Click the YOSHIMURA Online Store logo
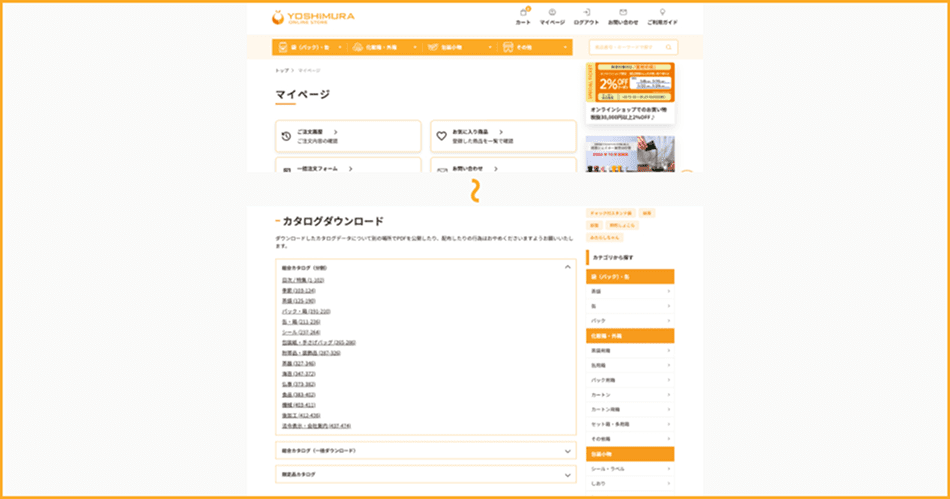950x499 pixels. pyautogui.click(x=313, y=17)
